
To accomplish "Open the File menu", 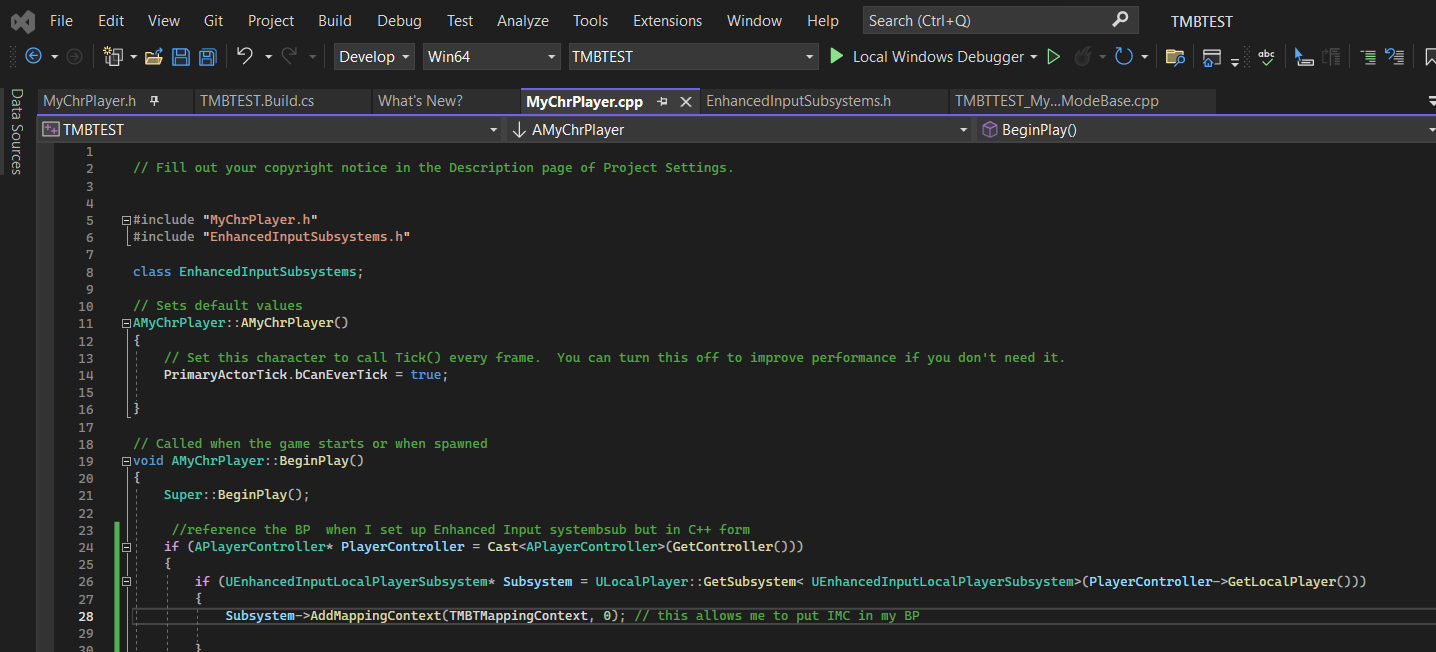I will click(61, 20).
